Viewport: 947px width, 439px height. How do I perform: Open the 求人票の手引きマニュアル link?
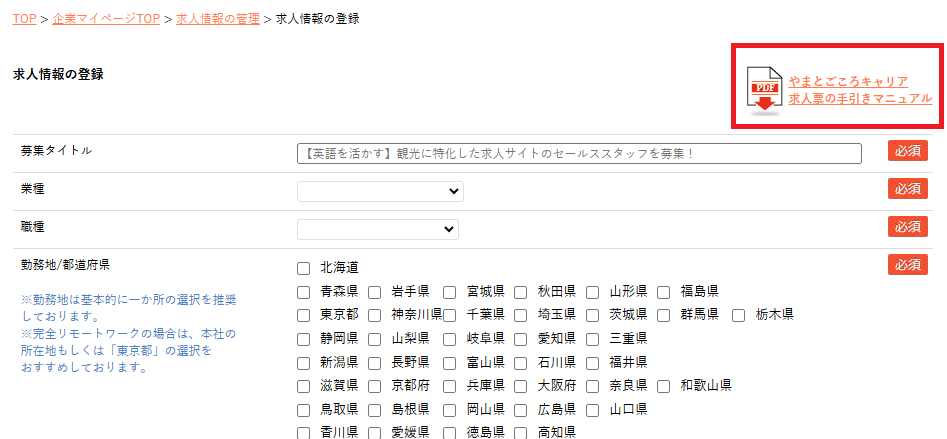(859, 98)
